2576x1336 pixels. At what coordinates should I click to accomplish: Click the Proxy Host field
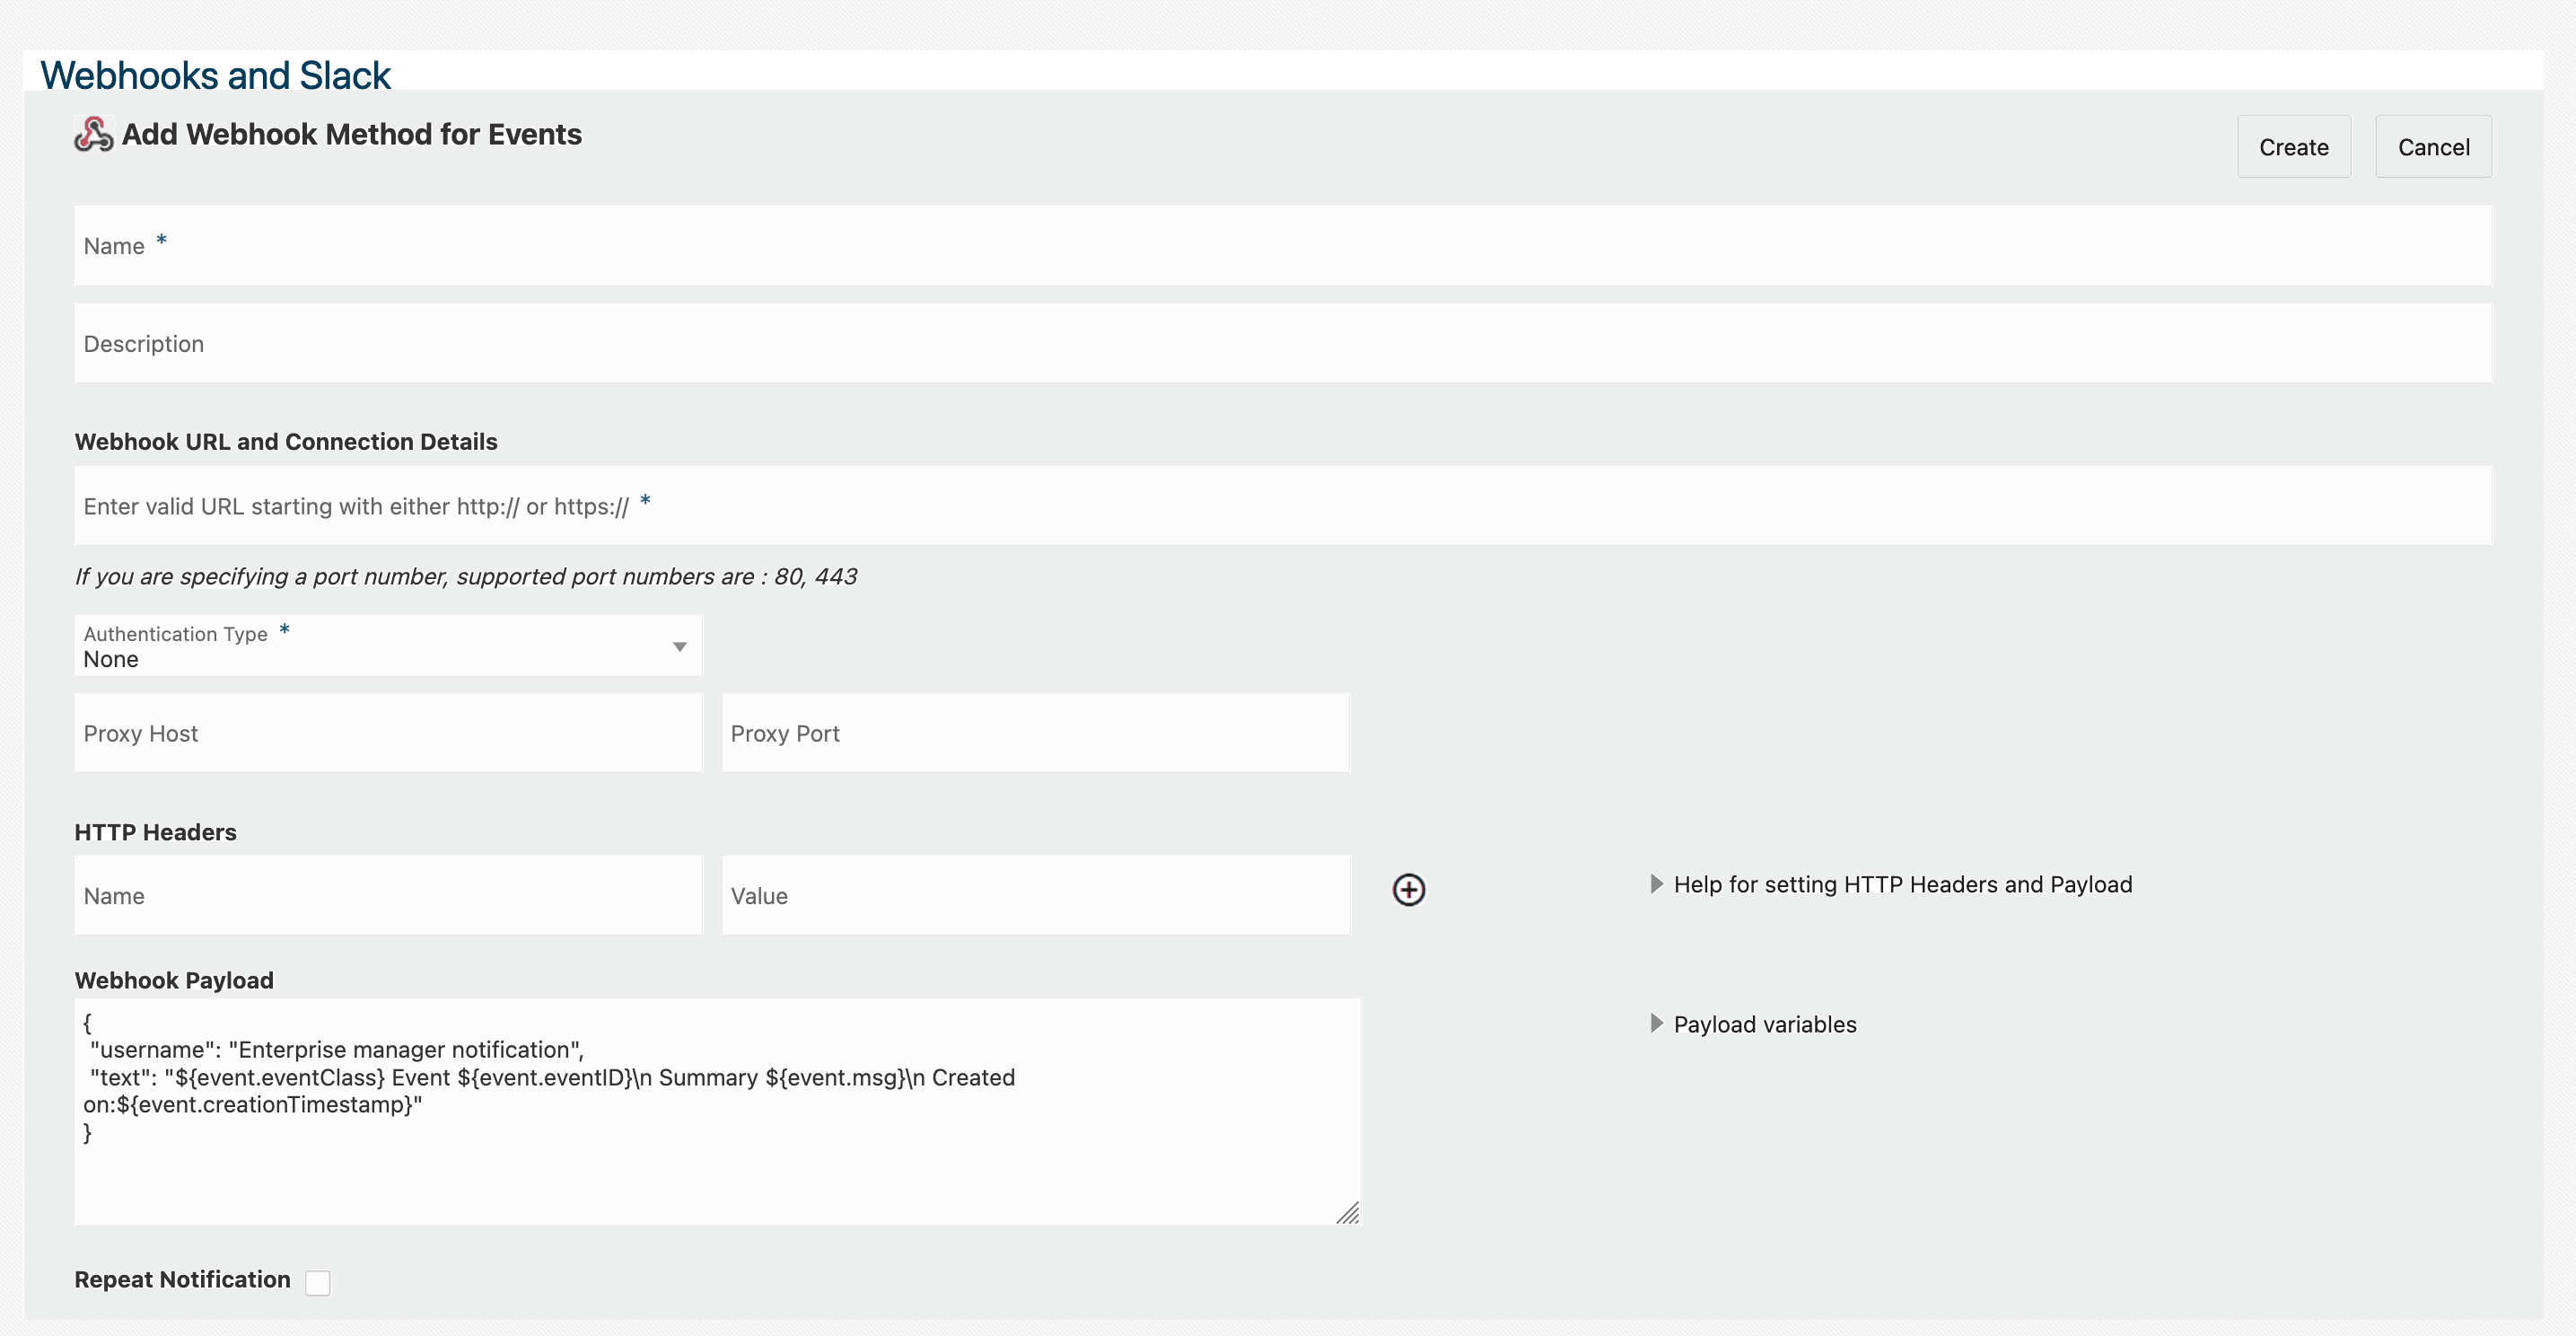[x=387, y=733]
